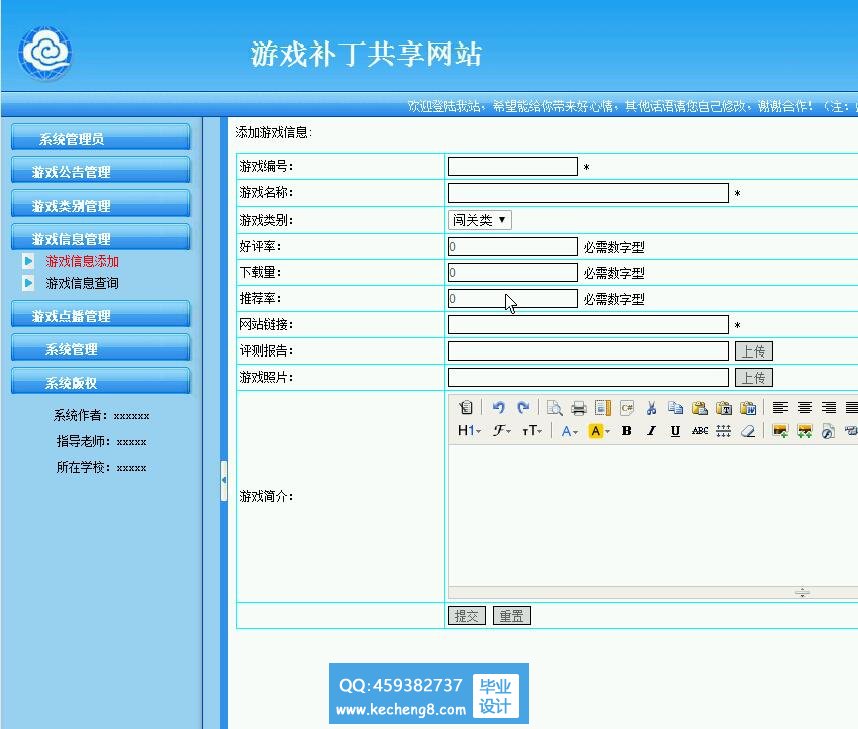858x729 pixels.
Task: Click the Paste clipboard icon
Action: coord(699,408)
